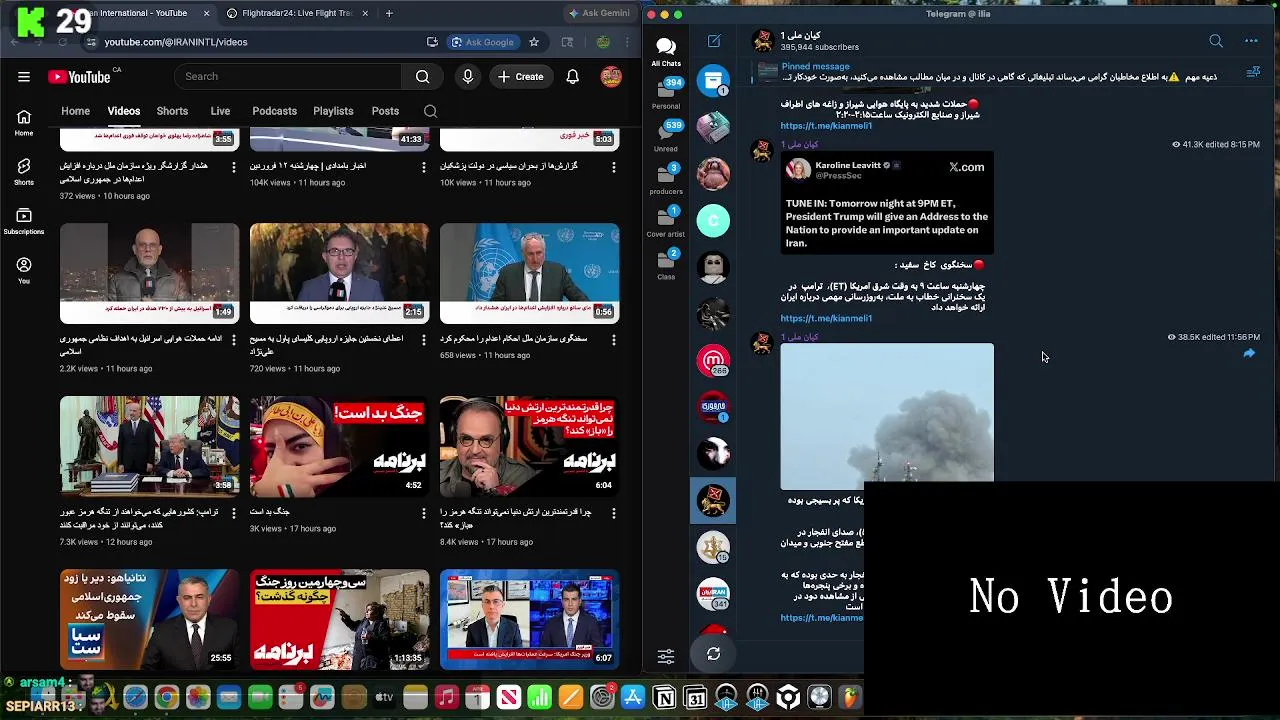Open Shorts from YouTube sidebar

pos(24,172)
